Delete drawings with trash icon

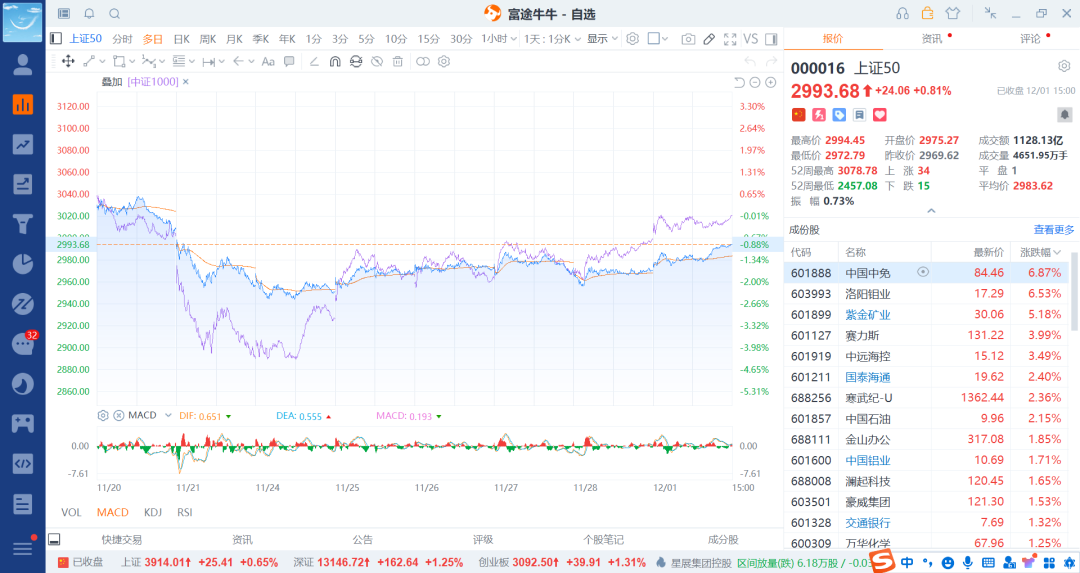(x=397, y=61)
